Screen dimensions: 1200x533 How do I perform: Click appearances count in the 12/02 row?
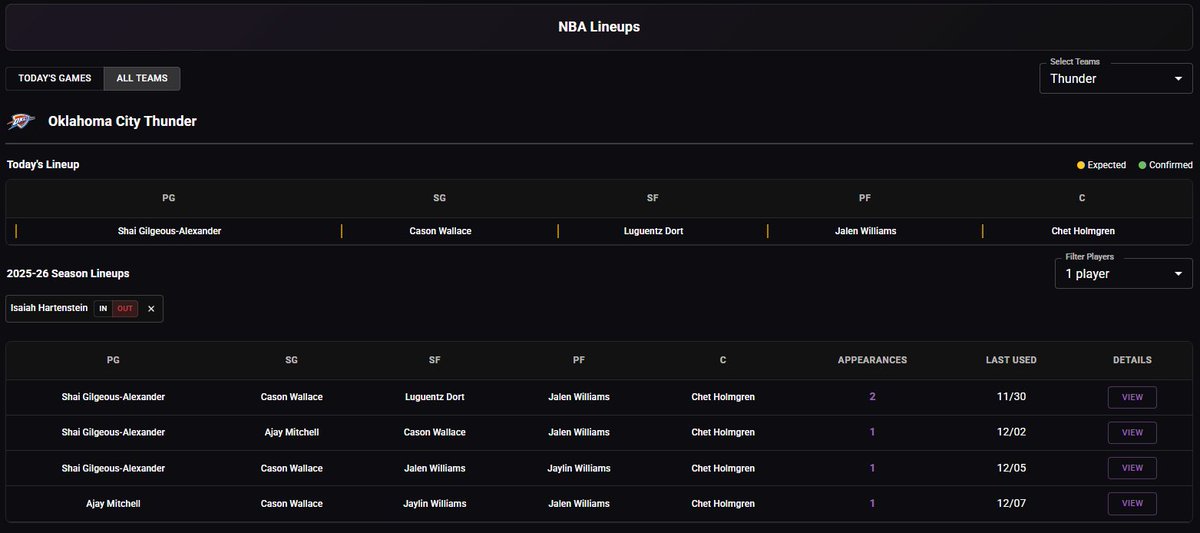(872, 433)
